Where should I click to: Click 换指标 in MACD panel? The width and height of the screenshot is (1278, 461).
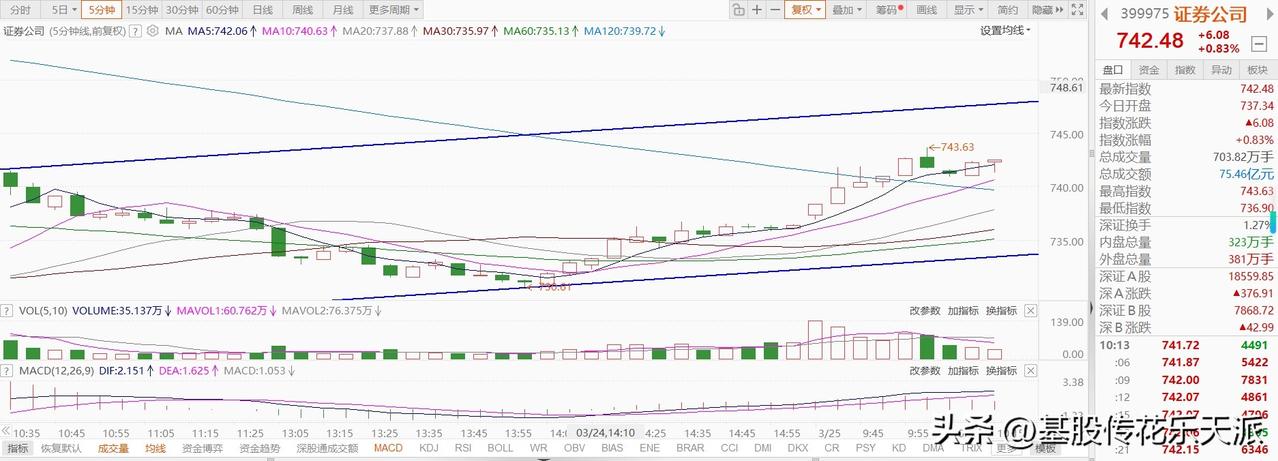[1002, 370]
